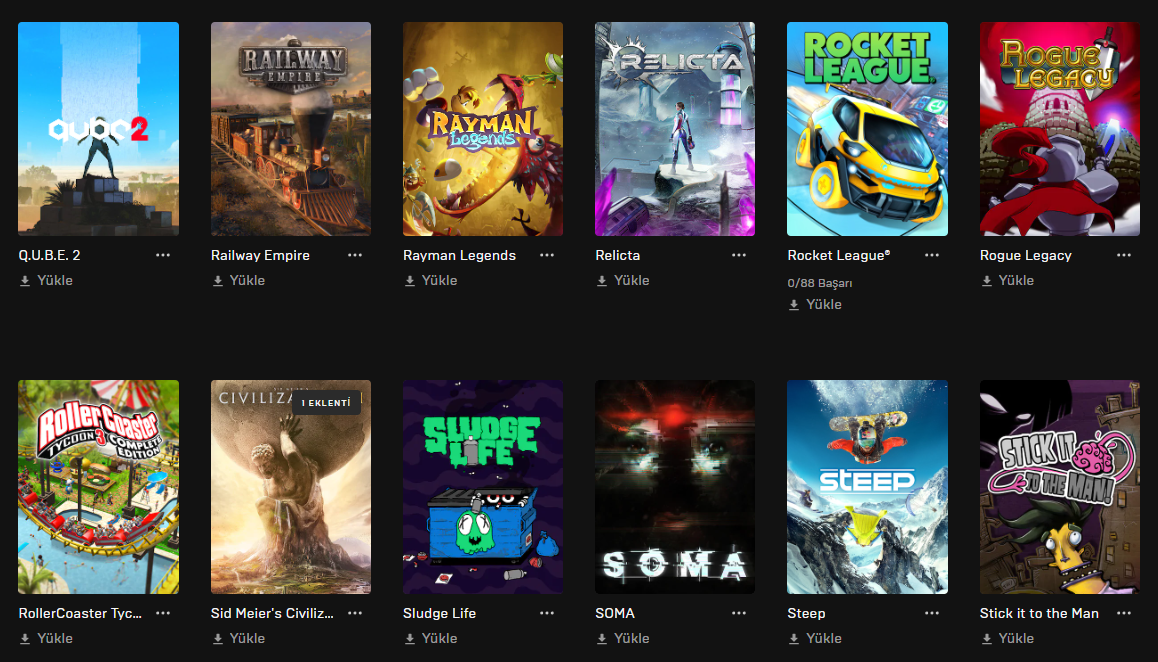Click Yükle under Rogue Legacy
The height and width of the screenshot is (662, 1158).
[x=1007, y=281]
